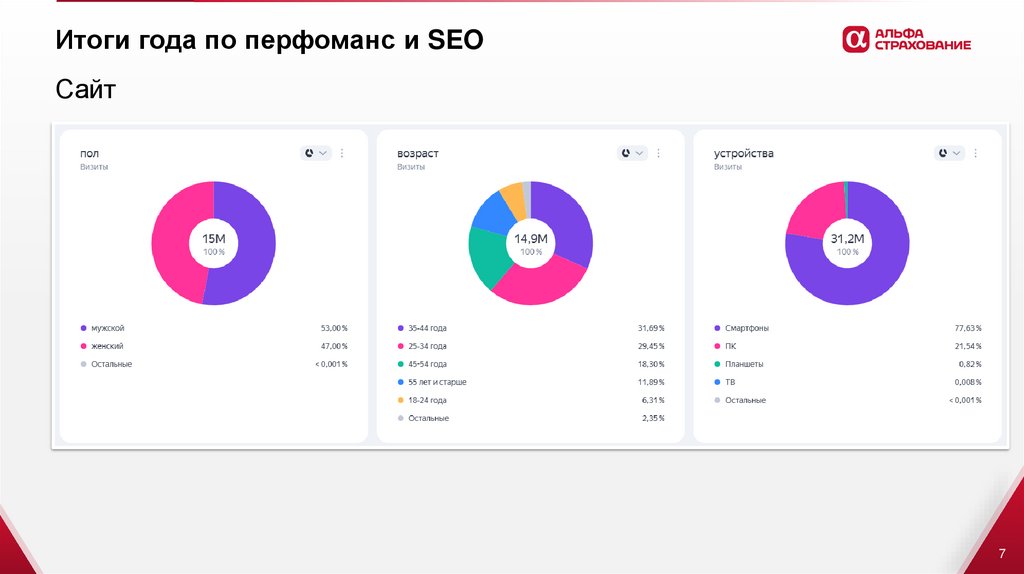The image size is (1024, 574).
Task: Click the 2,35% value
Action: (653, 418)
